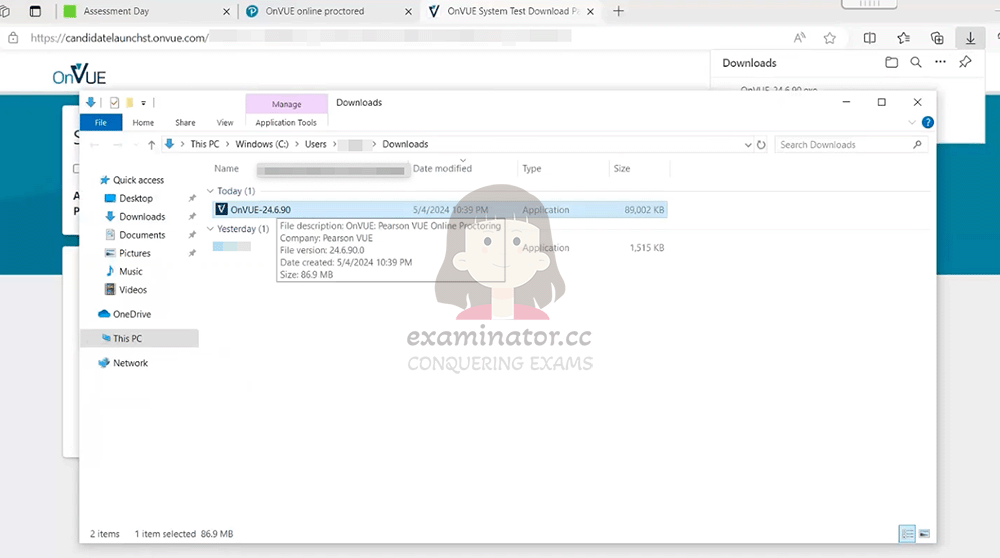The width and height of the screenshot is (1000, 558).
Task: Close the Assessment Day tab
Action: pos(226,11)
